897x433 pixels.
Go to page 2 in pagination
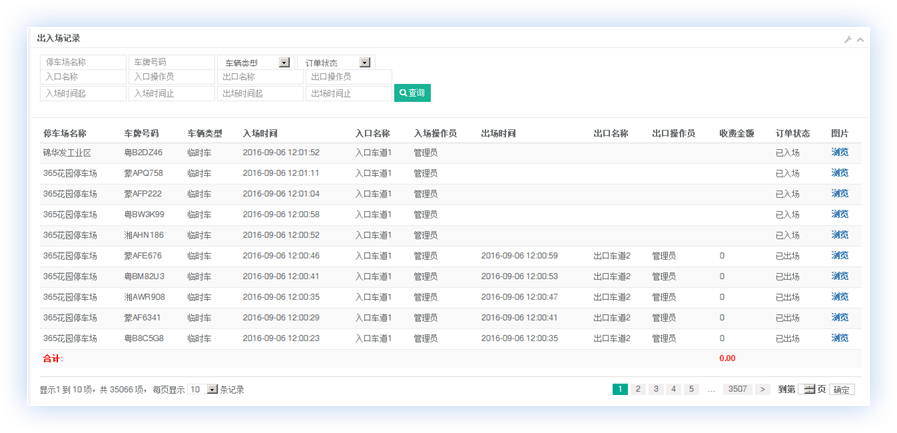tap(638, 389)
